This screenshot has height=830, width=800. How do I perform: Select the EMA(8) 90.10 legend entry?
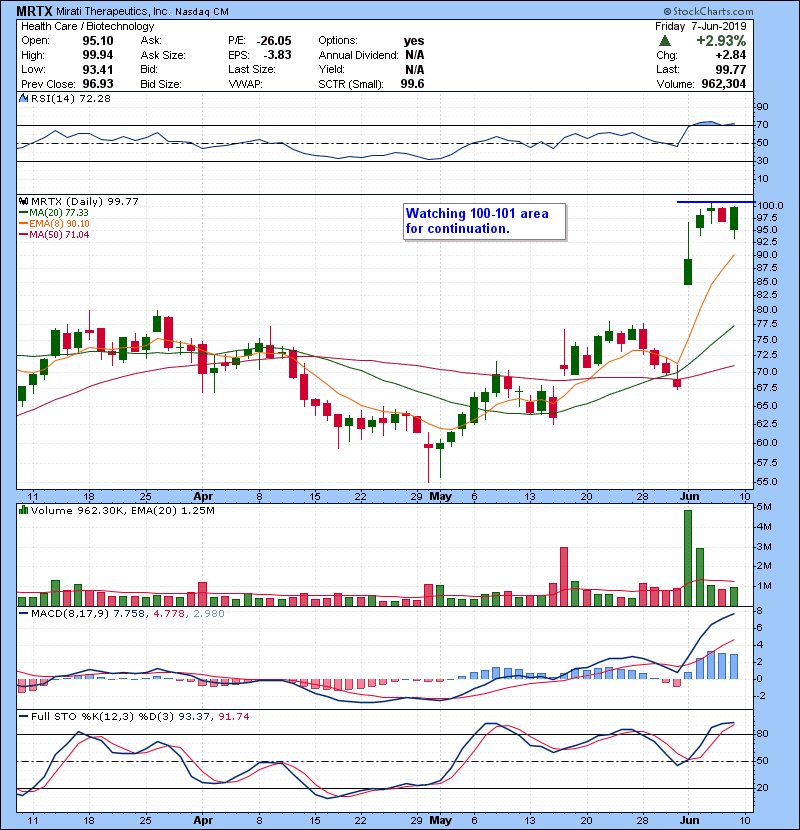(x=54, y=223)
